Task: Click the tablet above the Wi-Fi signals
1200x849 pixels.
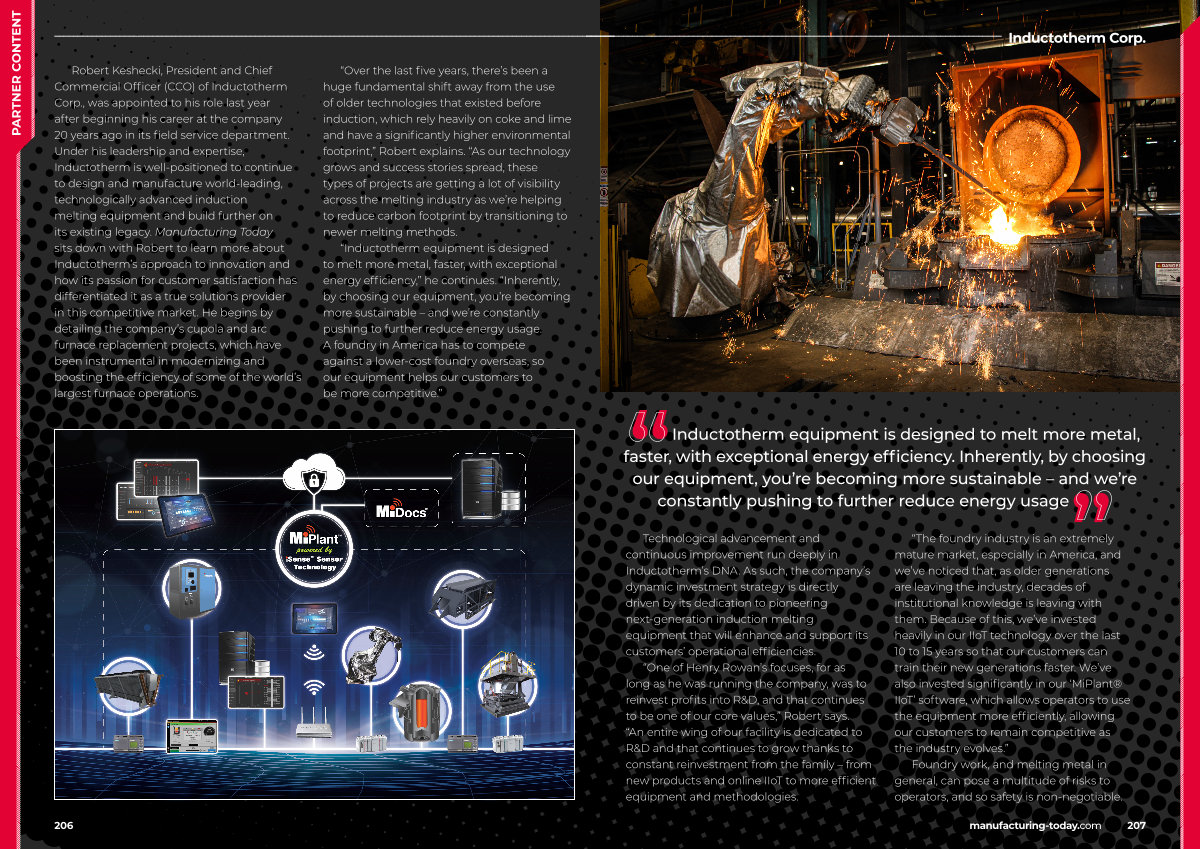Action: pyautogui.click(x=314, y=620)
